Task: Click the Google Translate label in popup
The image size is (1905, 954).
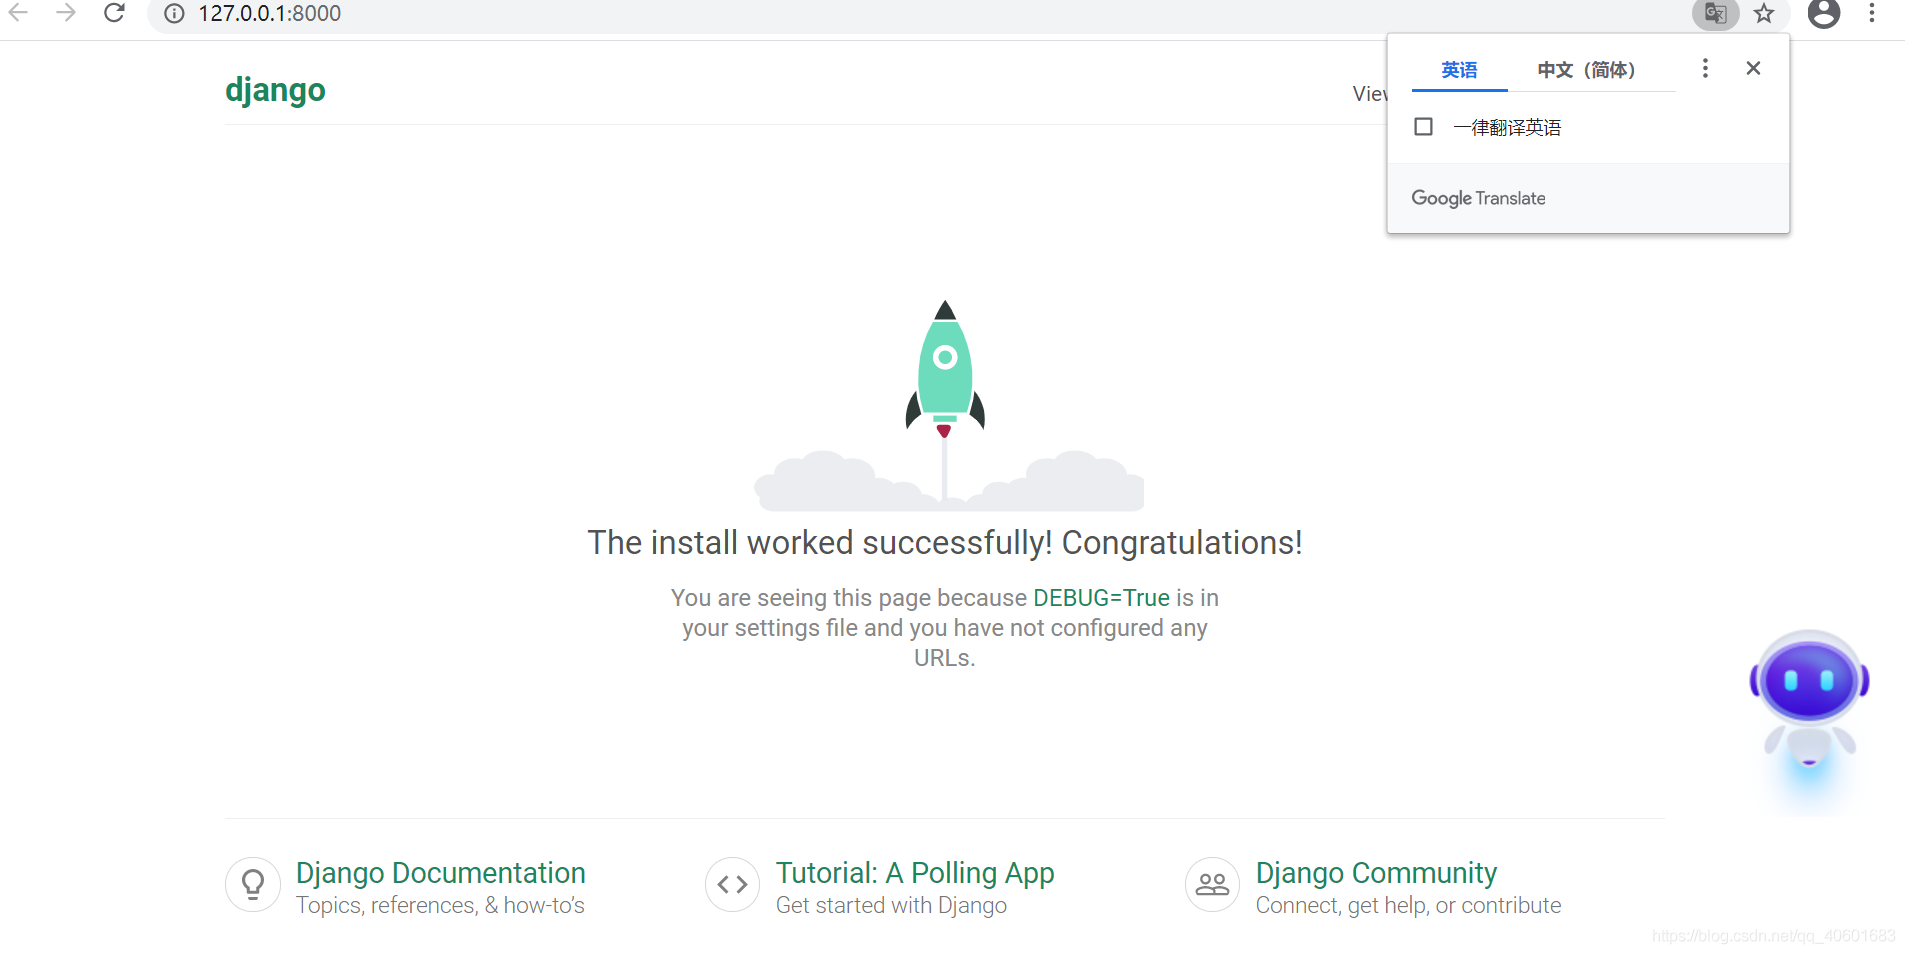Action: pyautogui.click(x=1478, y=198)
